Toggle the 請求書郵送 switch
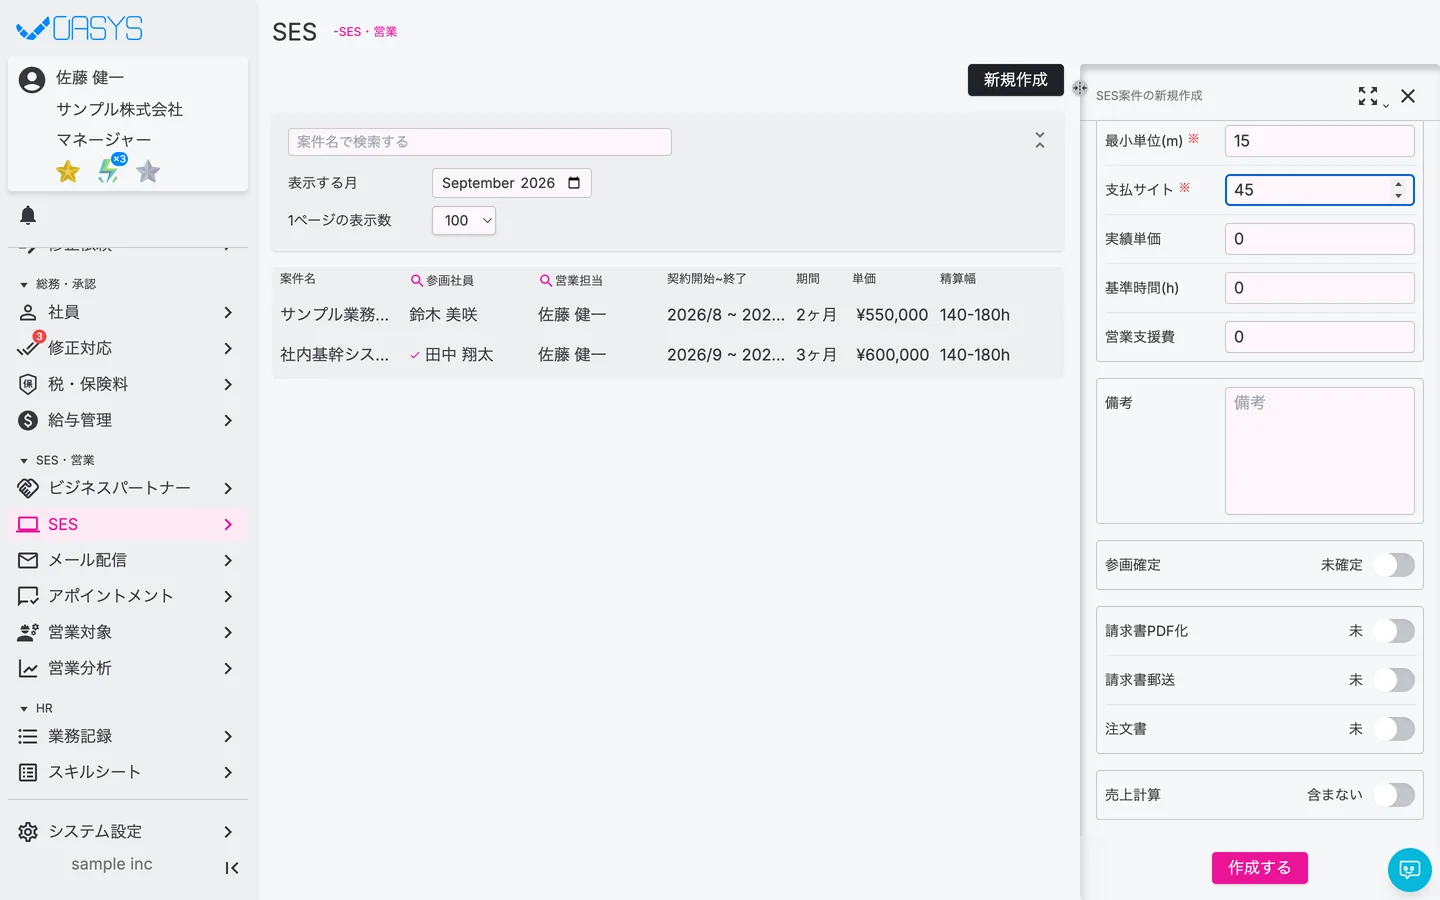 tap(1393, 680)
